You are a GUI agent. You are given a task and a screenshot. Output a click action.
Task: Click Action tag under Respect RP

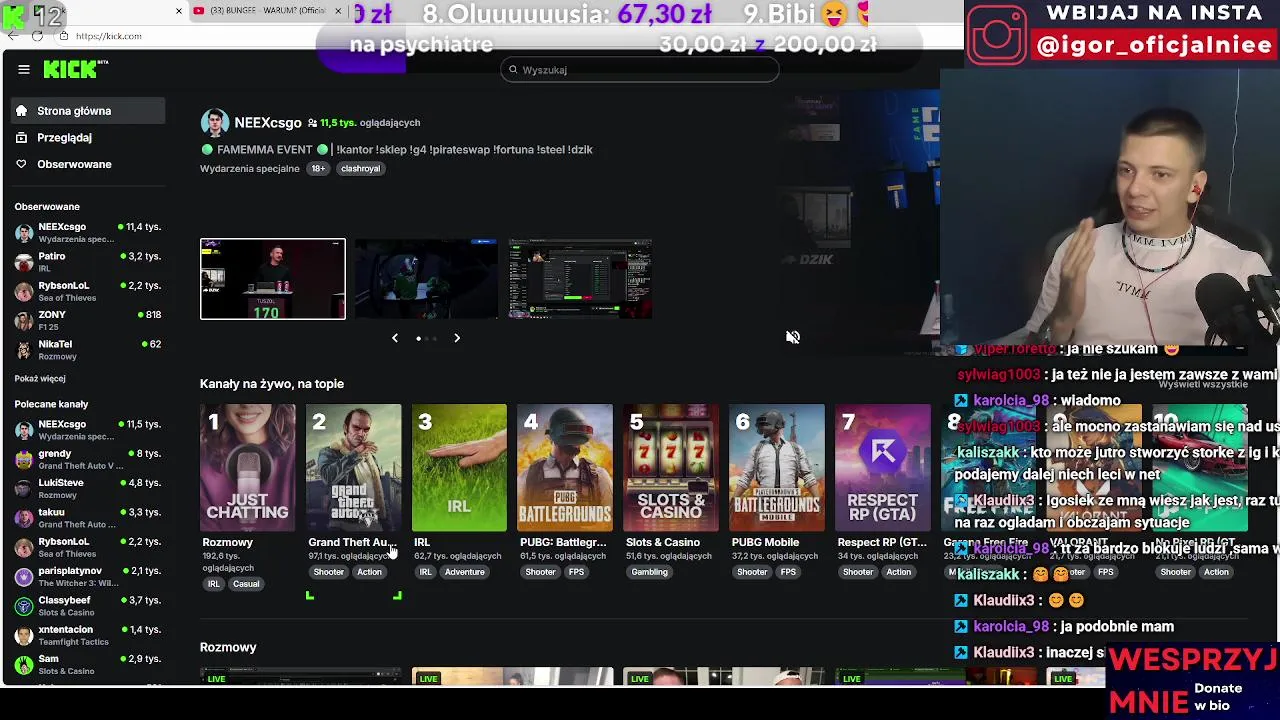tap(898, 572)
